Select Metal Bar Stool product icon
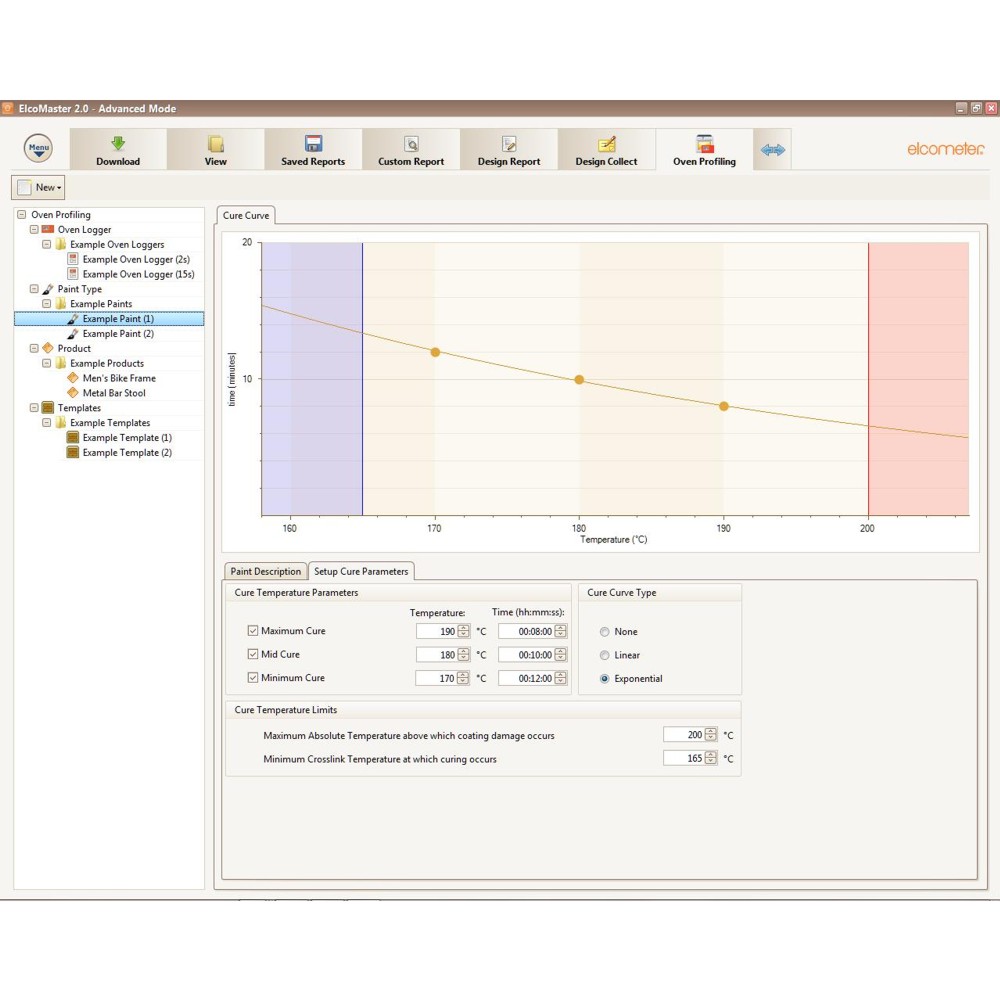The height and width of the screenshot is (1000, 1000). 73,393
